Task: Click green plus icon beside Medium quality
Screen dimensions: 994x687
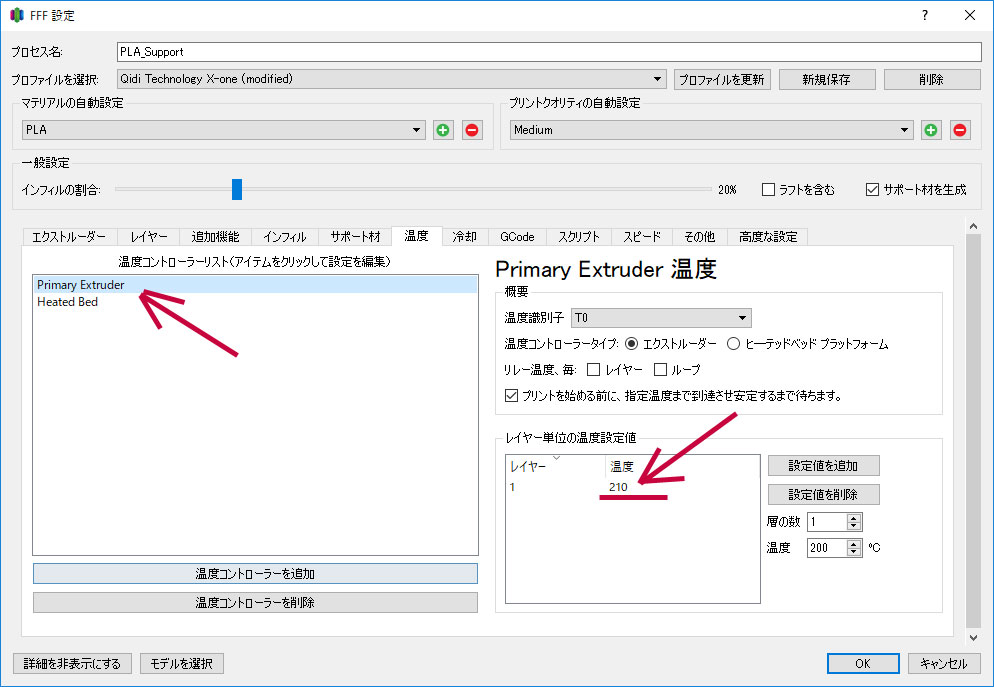Action: click(931, 130)
